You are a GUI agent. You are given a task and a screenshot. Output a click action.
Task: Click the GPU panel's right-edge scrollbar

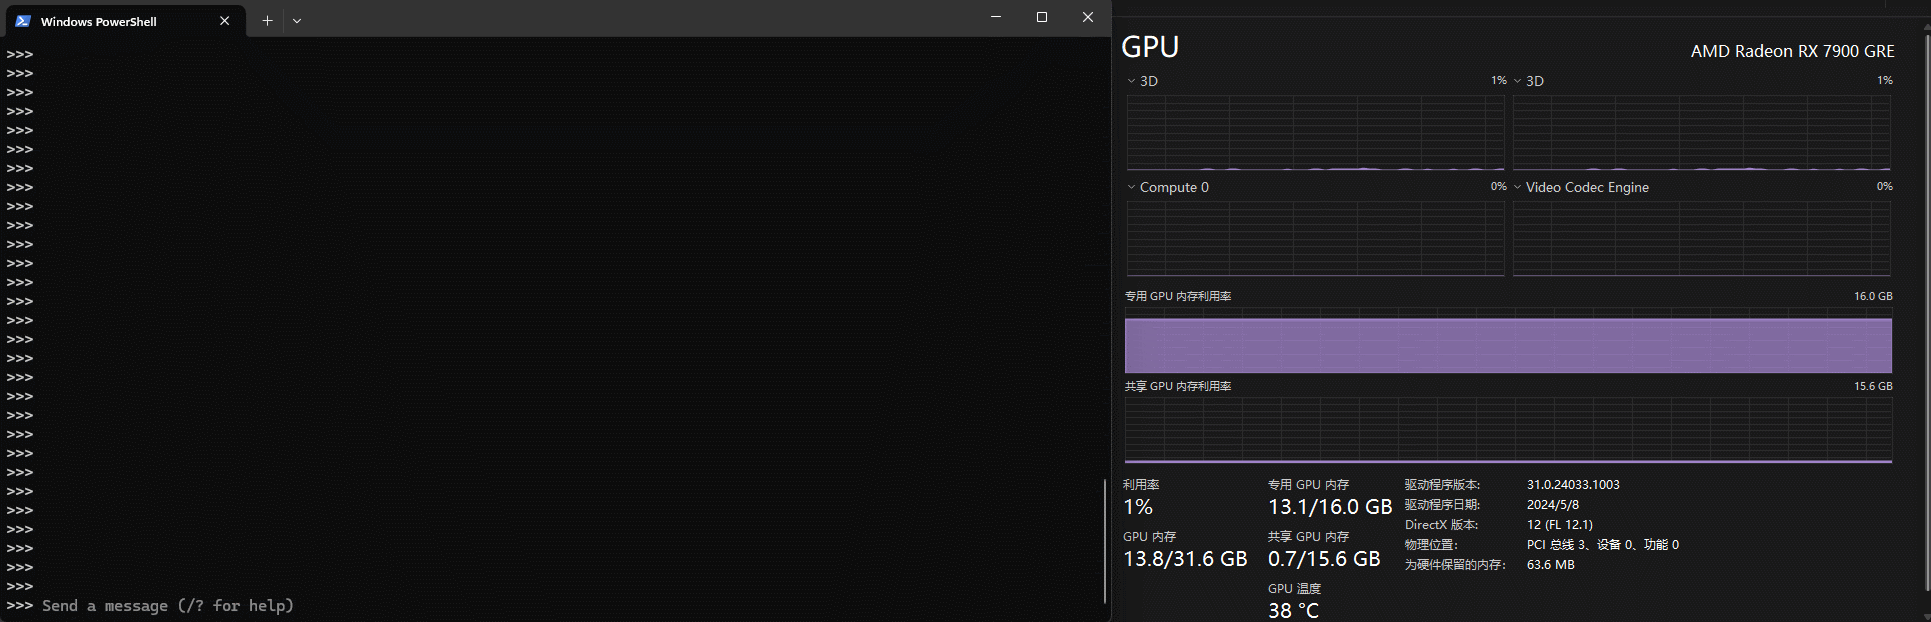click(x=1926, y=300)
